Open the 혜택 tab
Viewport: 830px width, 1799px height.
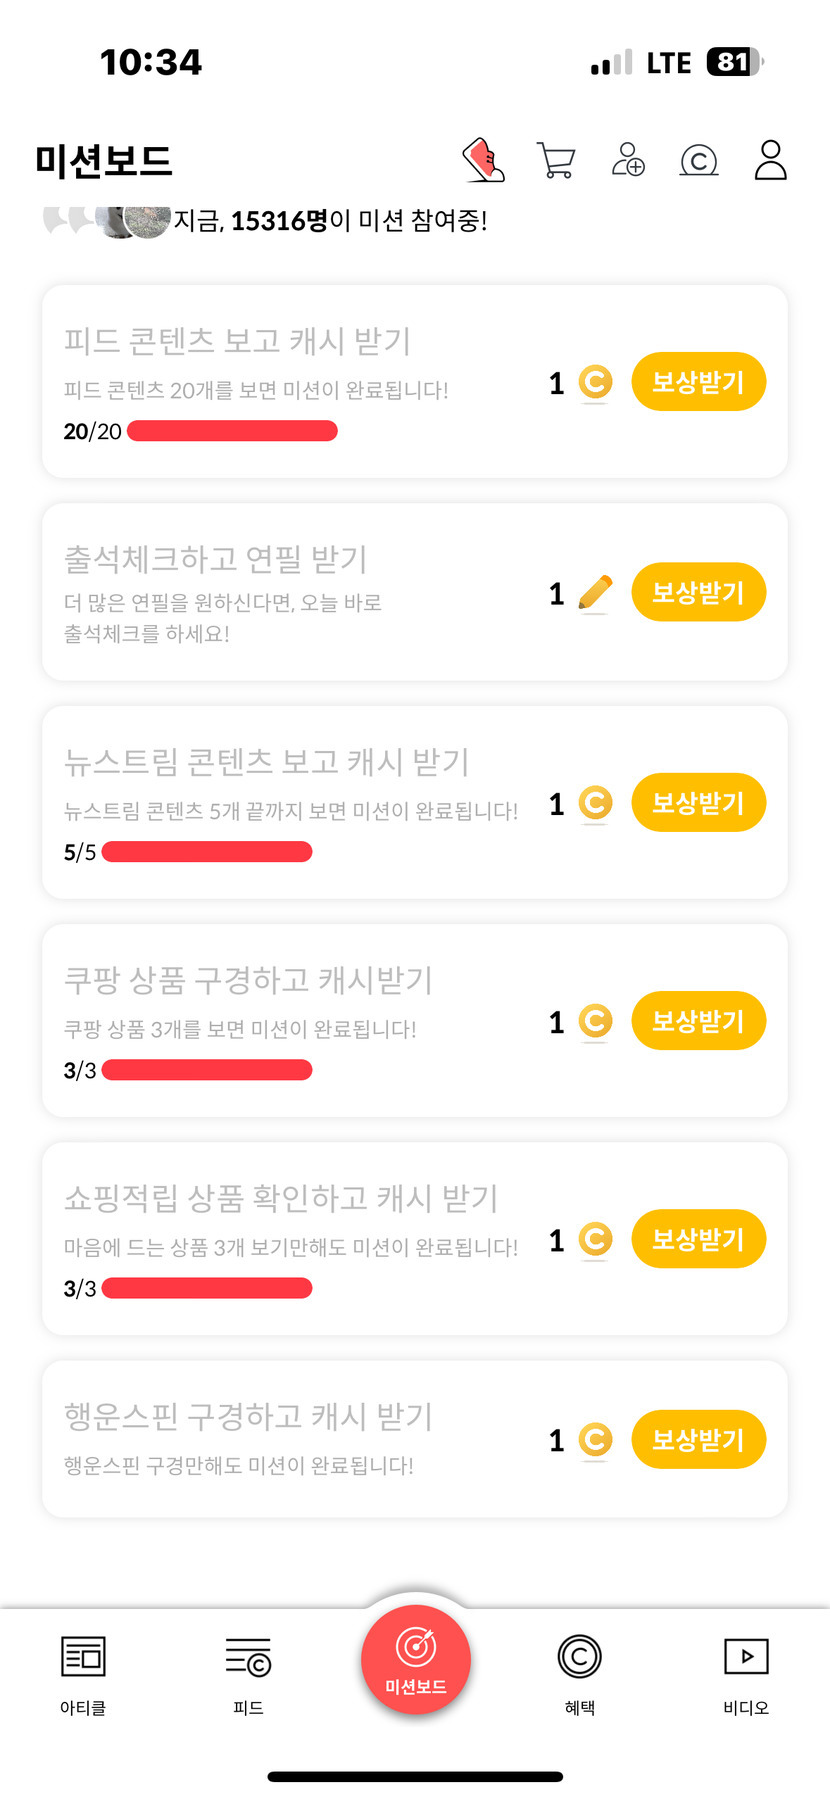tap(580, 1674)
